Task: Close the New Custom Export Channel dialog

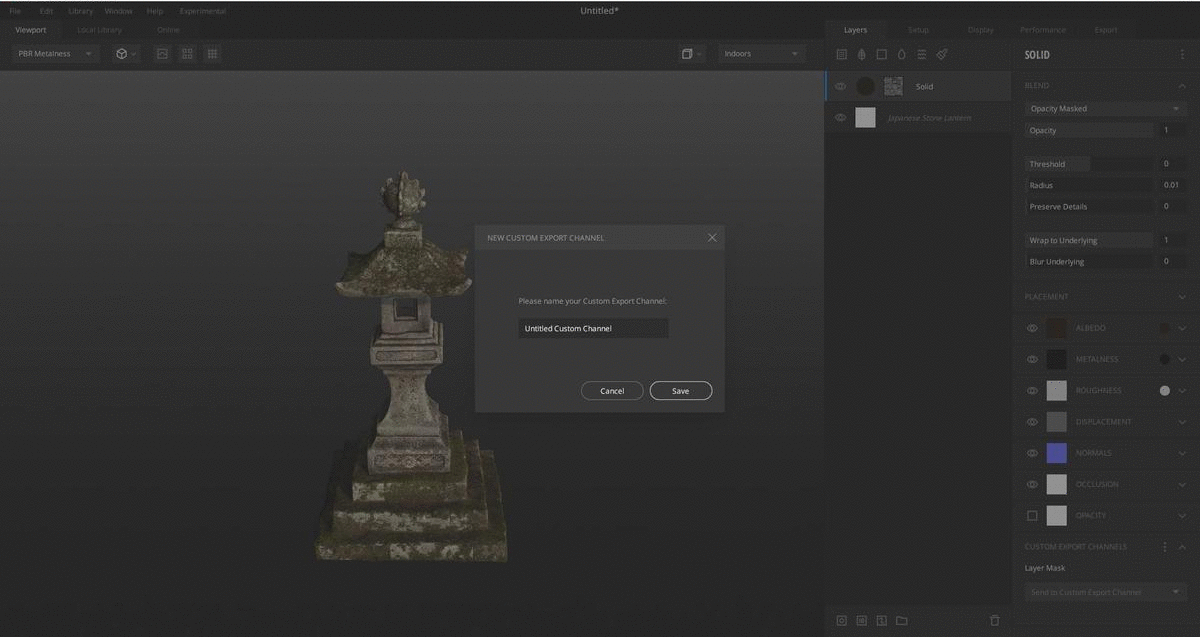Action: pos(712,238)
